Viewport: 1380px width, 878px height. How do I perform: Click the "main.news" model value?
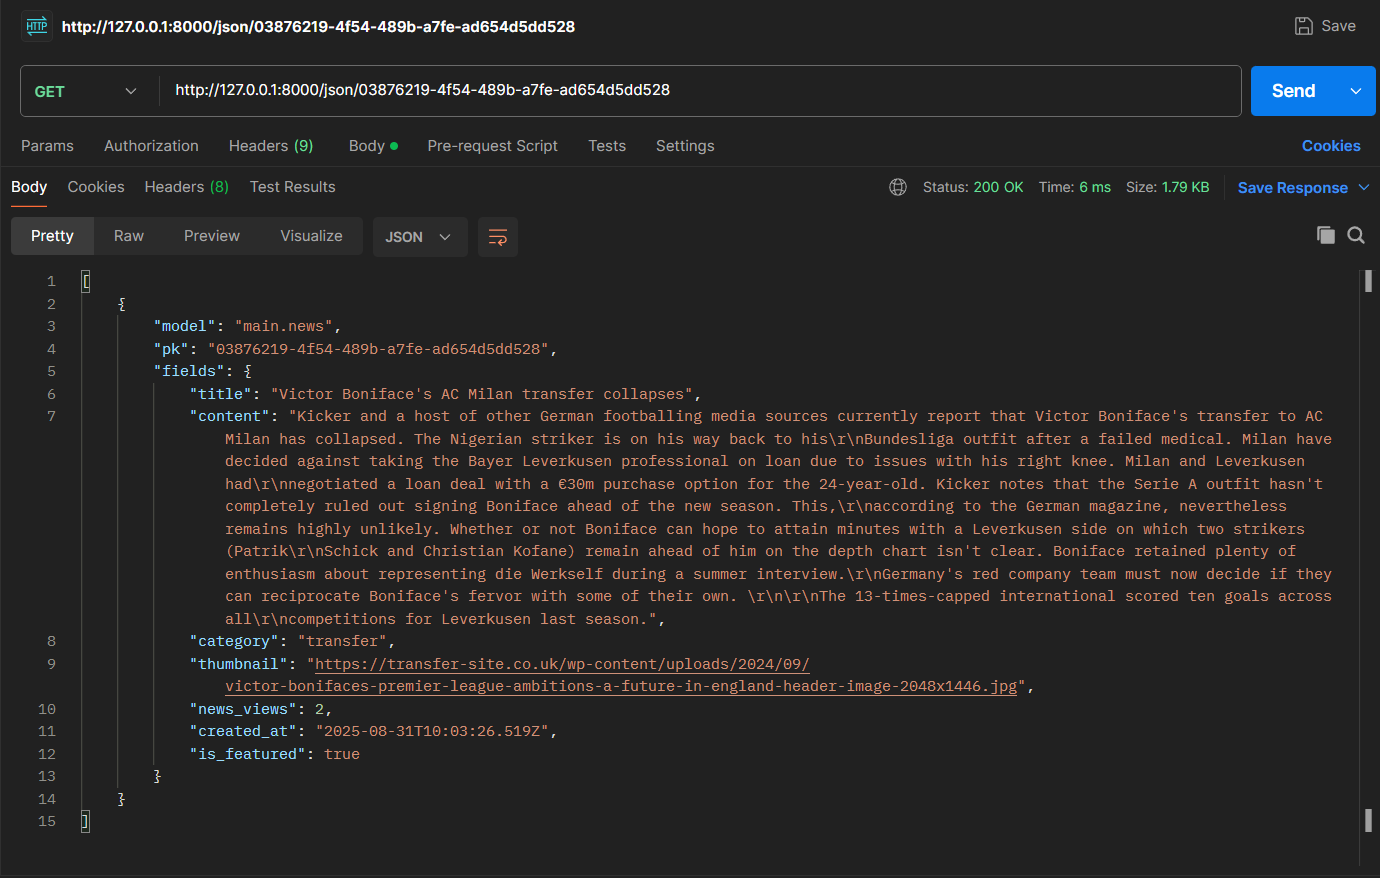pos(284,326)
